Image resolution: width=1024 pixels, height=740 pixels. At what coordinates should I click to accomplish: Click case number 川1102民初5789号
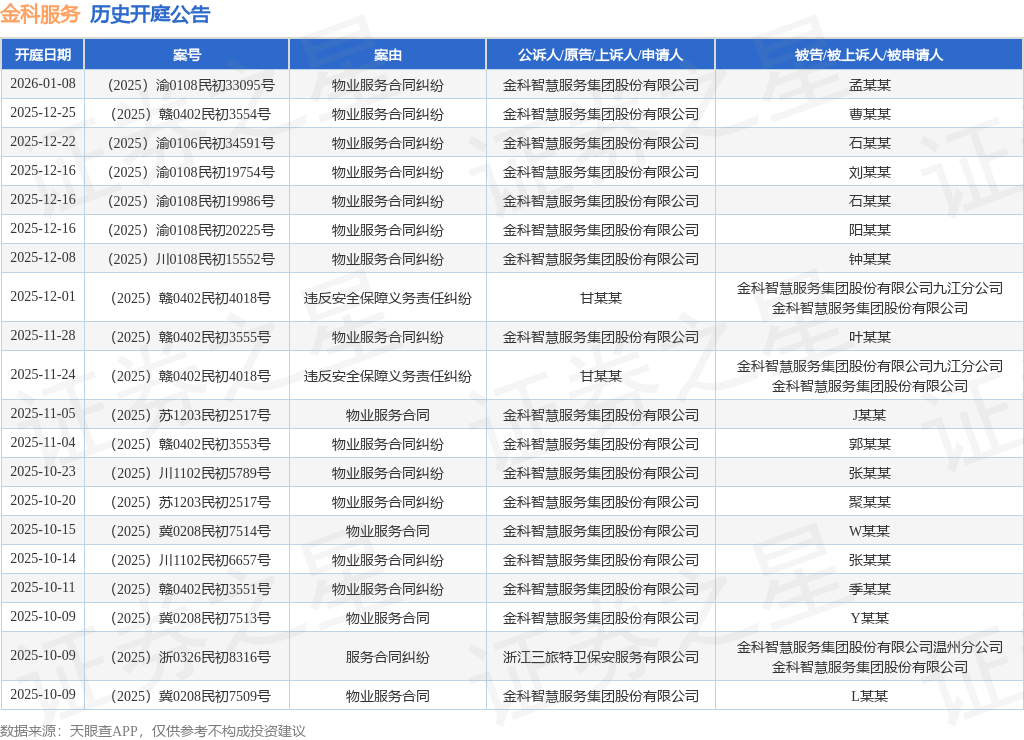pos(191,474)
